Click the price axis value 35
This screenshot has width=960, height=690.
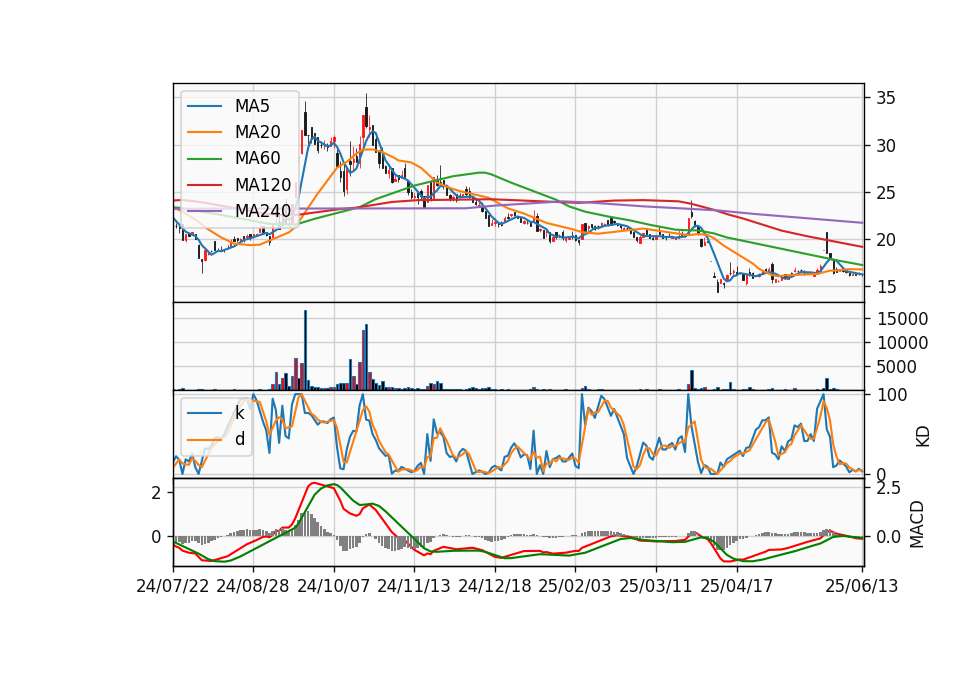[886, 98]
